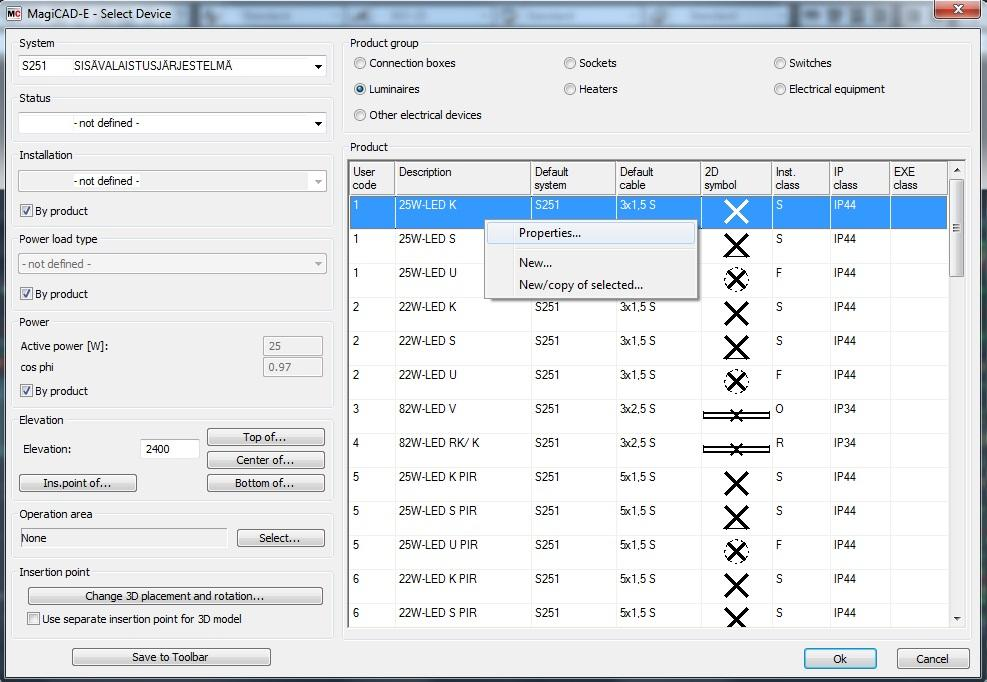Open Change 3D placement and rotation...
This screenshot has width=987, height=682.
pyautogui.click(x=175, y=596)
